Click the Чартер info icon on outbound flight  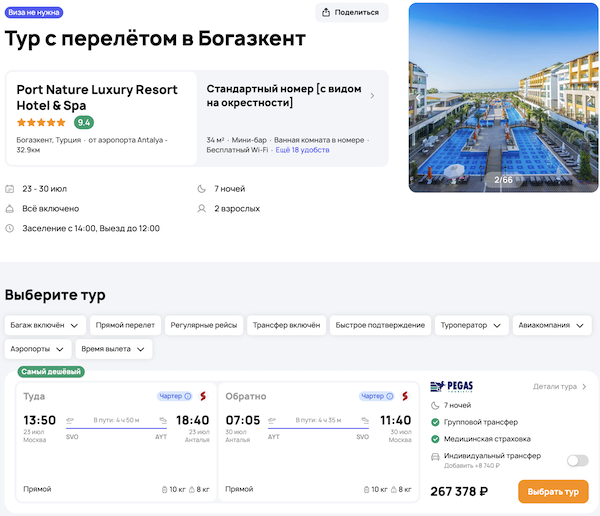pyautogui.click(x=188, y=396)
